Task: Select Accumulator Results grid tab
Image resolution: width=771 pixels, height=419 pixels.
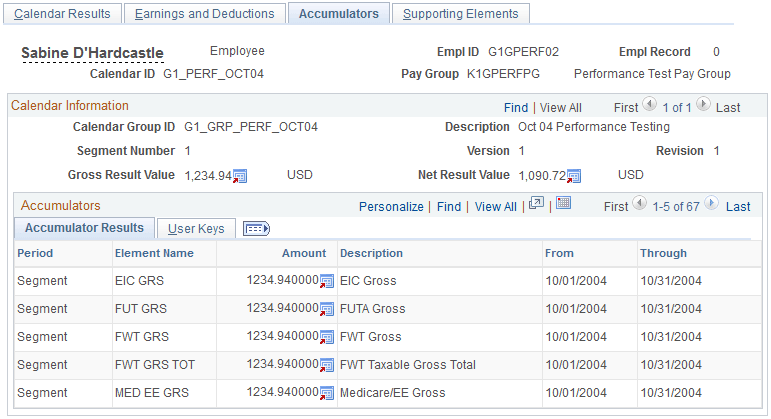Action: point(85,228)
